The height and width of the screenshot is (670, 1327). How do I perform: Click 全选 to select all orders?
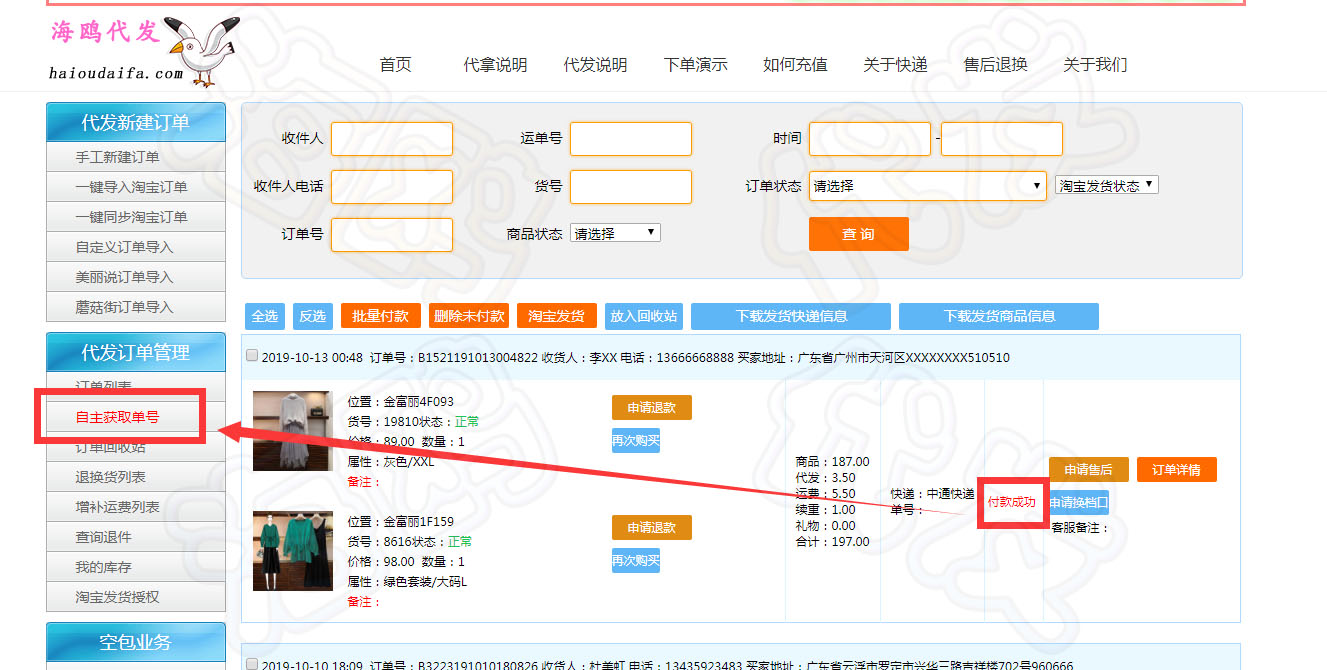265,316
